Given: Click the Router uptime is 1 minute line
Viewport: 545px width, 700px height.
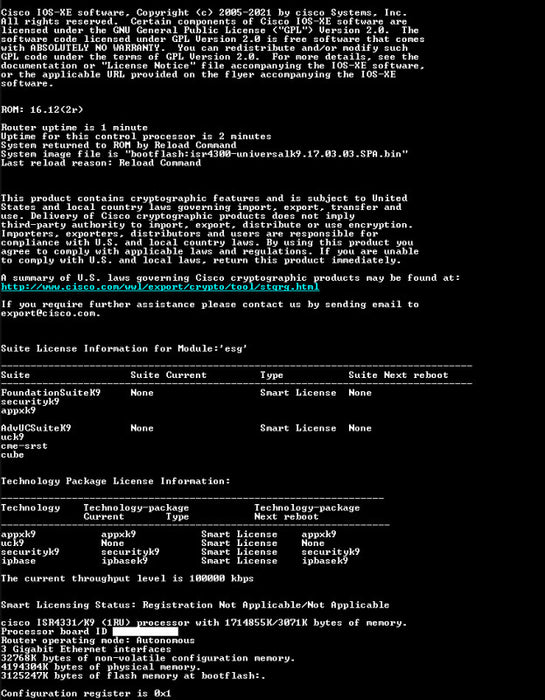Looking at the screenshot, I should 74,128.
